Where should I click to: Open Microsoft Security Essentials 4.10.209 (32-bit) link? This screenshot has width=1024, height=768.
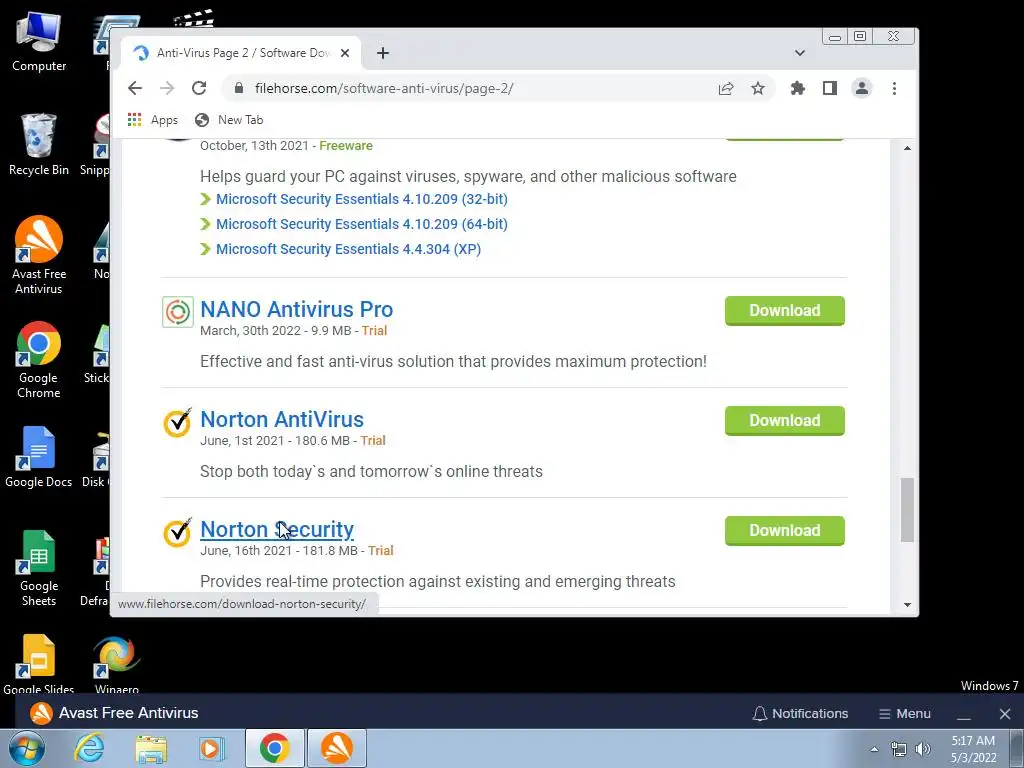click(361, 199)
